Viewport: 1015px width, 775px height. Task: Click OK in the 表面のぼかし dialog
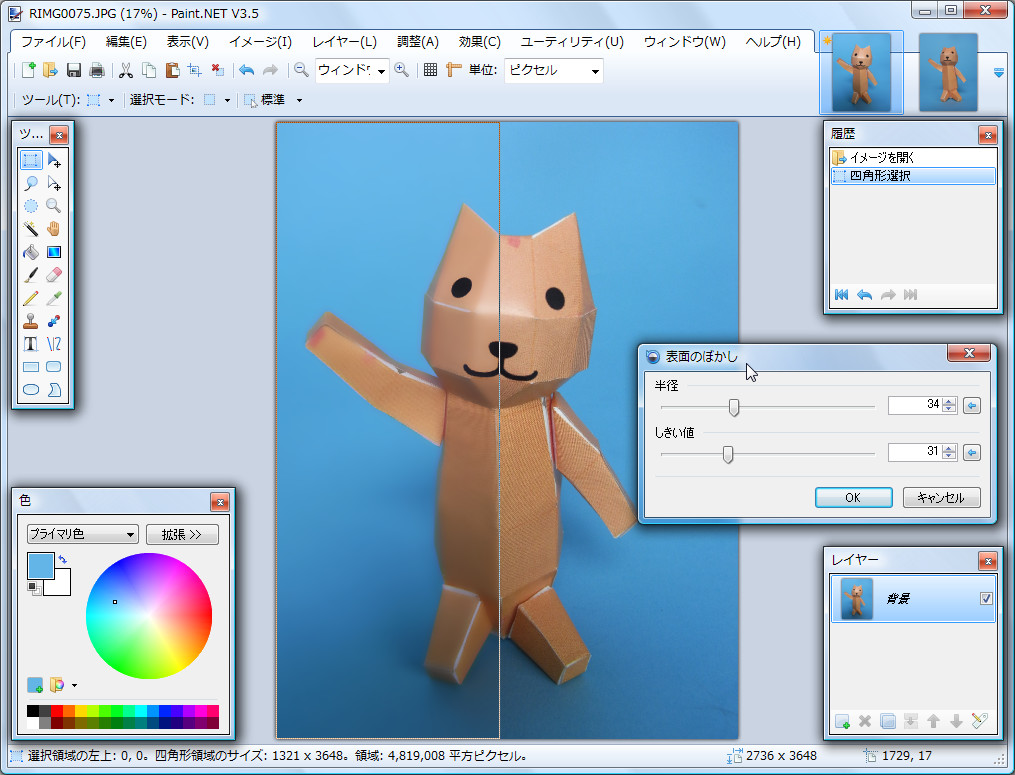click(x=853, y=498)
